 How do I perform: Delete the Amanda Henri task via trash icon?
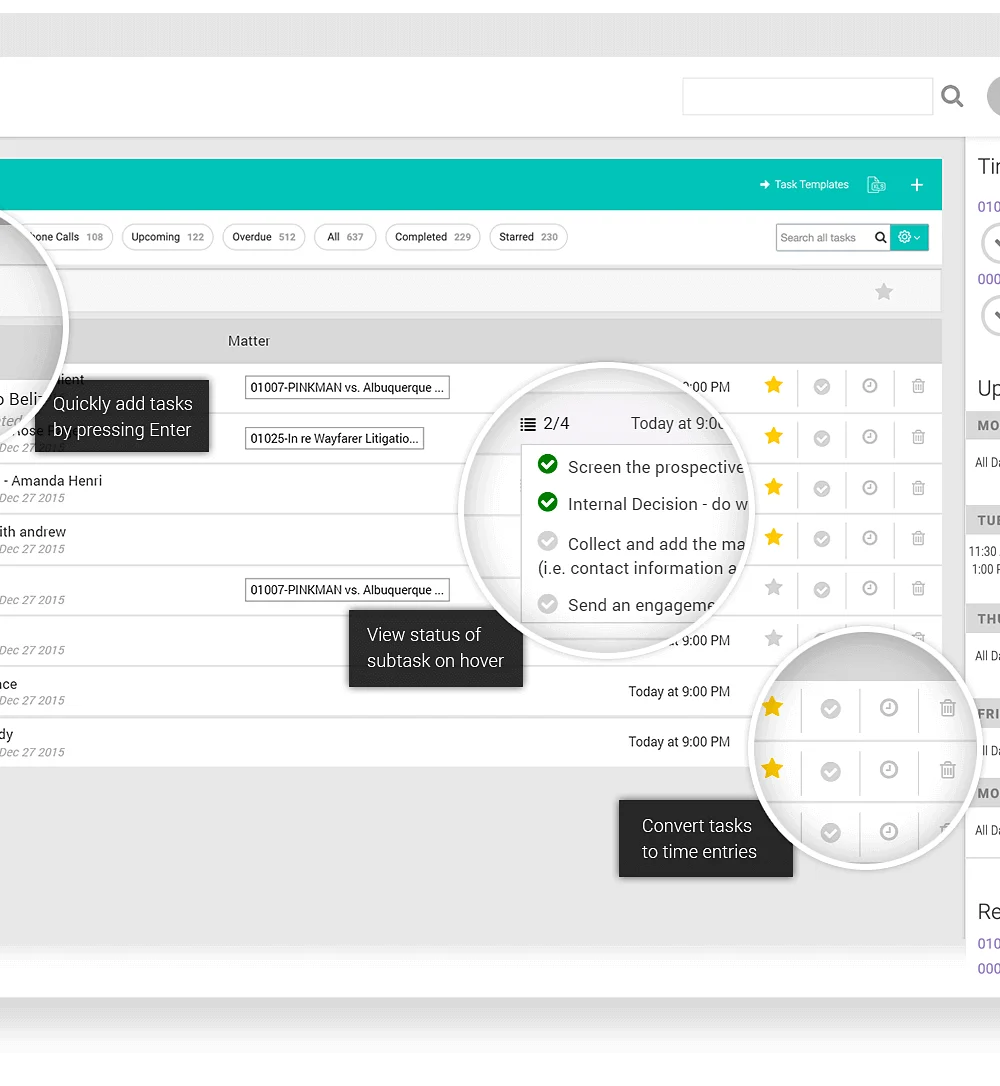tap(918, 488)
